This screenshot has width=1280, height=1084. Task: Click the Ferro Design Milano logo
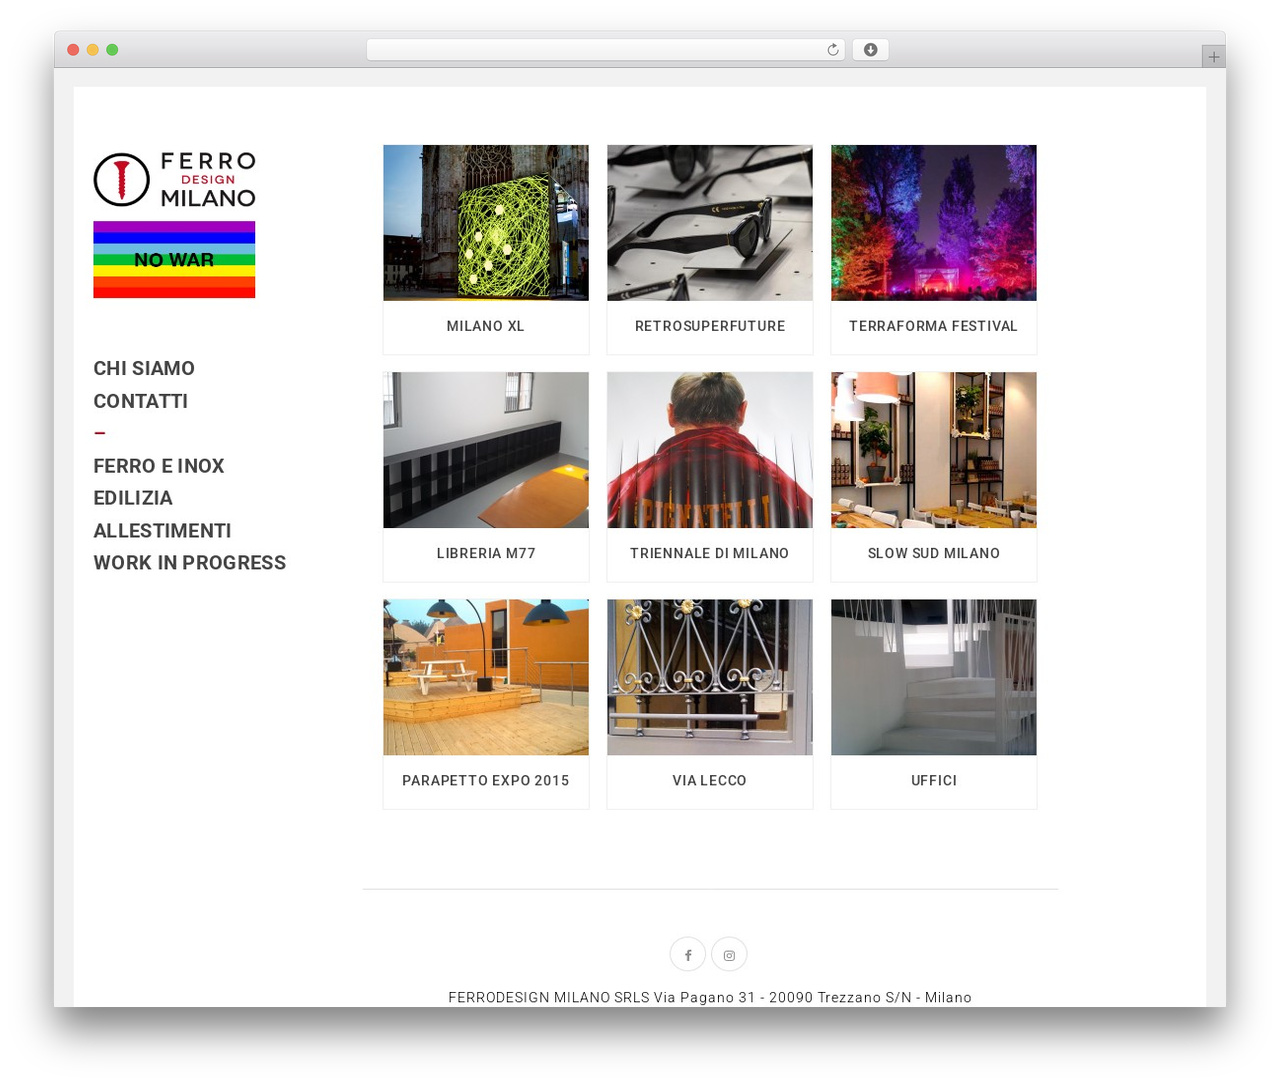click(x=174, y=180)
